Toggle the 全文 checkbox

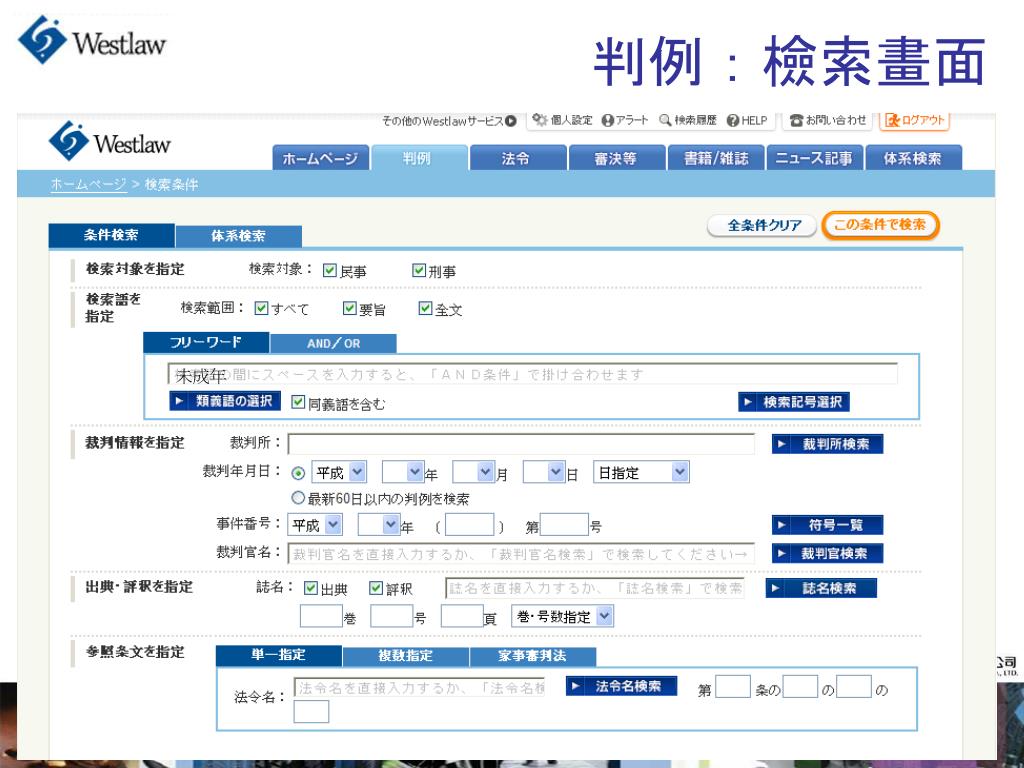(x=425, y=308)
